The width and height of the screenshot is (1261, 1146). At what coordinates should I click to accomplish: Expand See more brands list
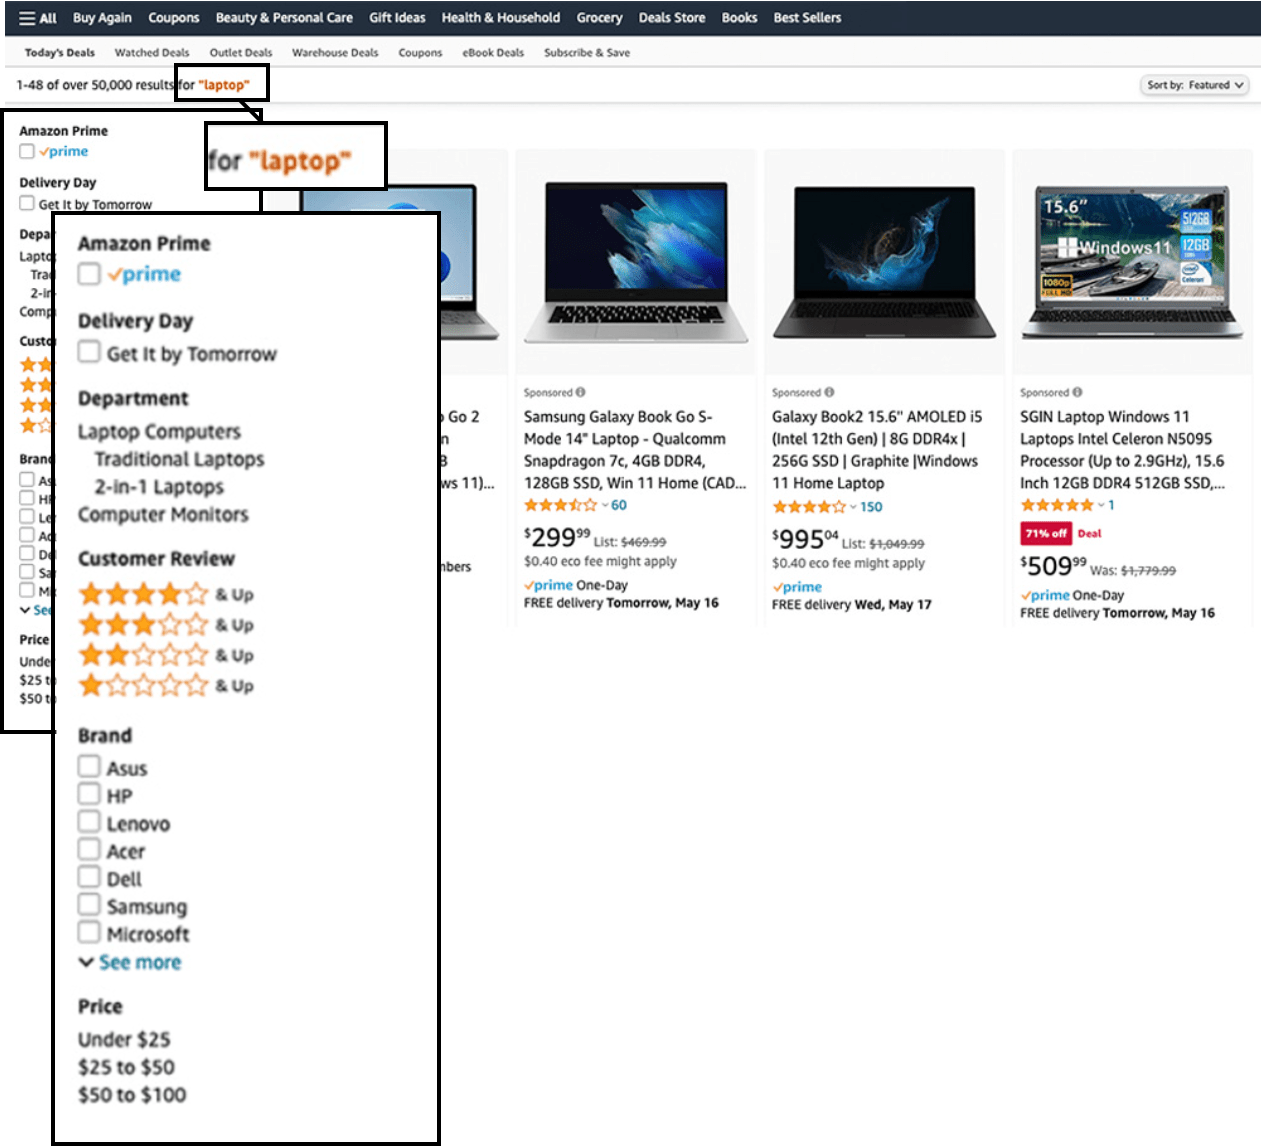pyautogui.click(x=139, y=962)
